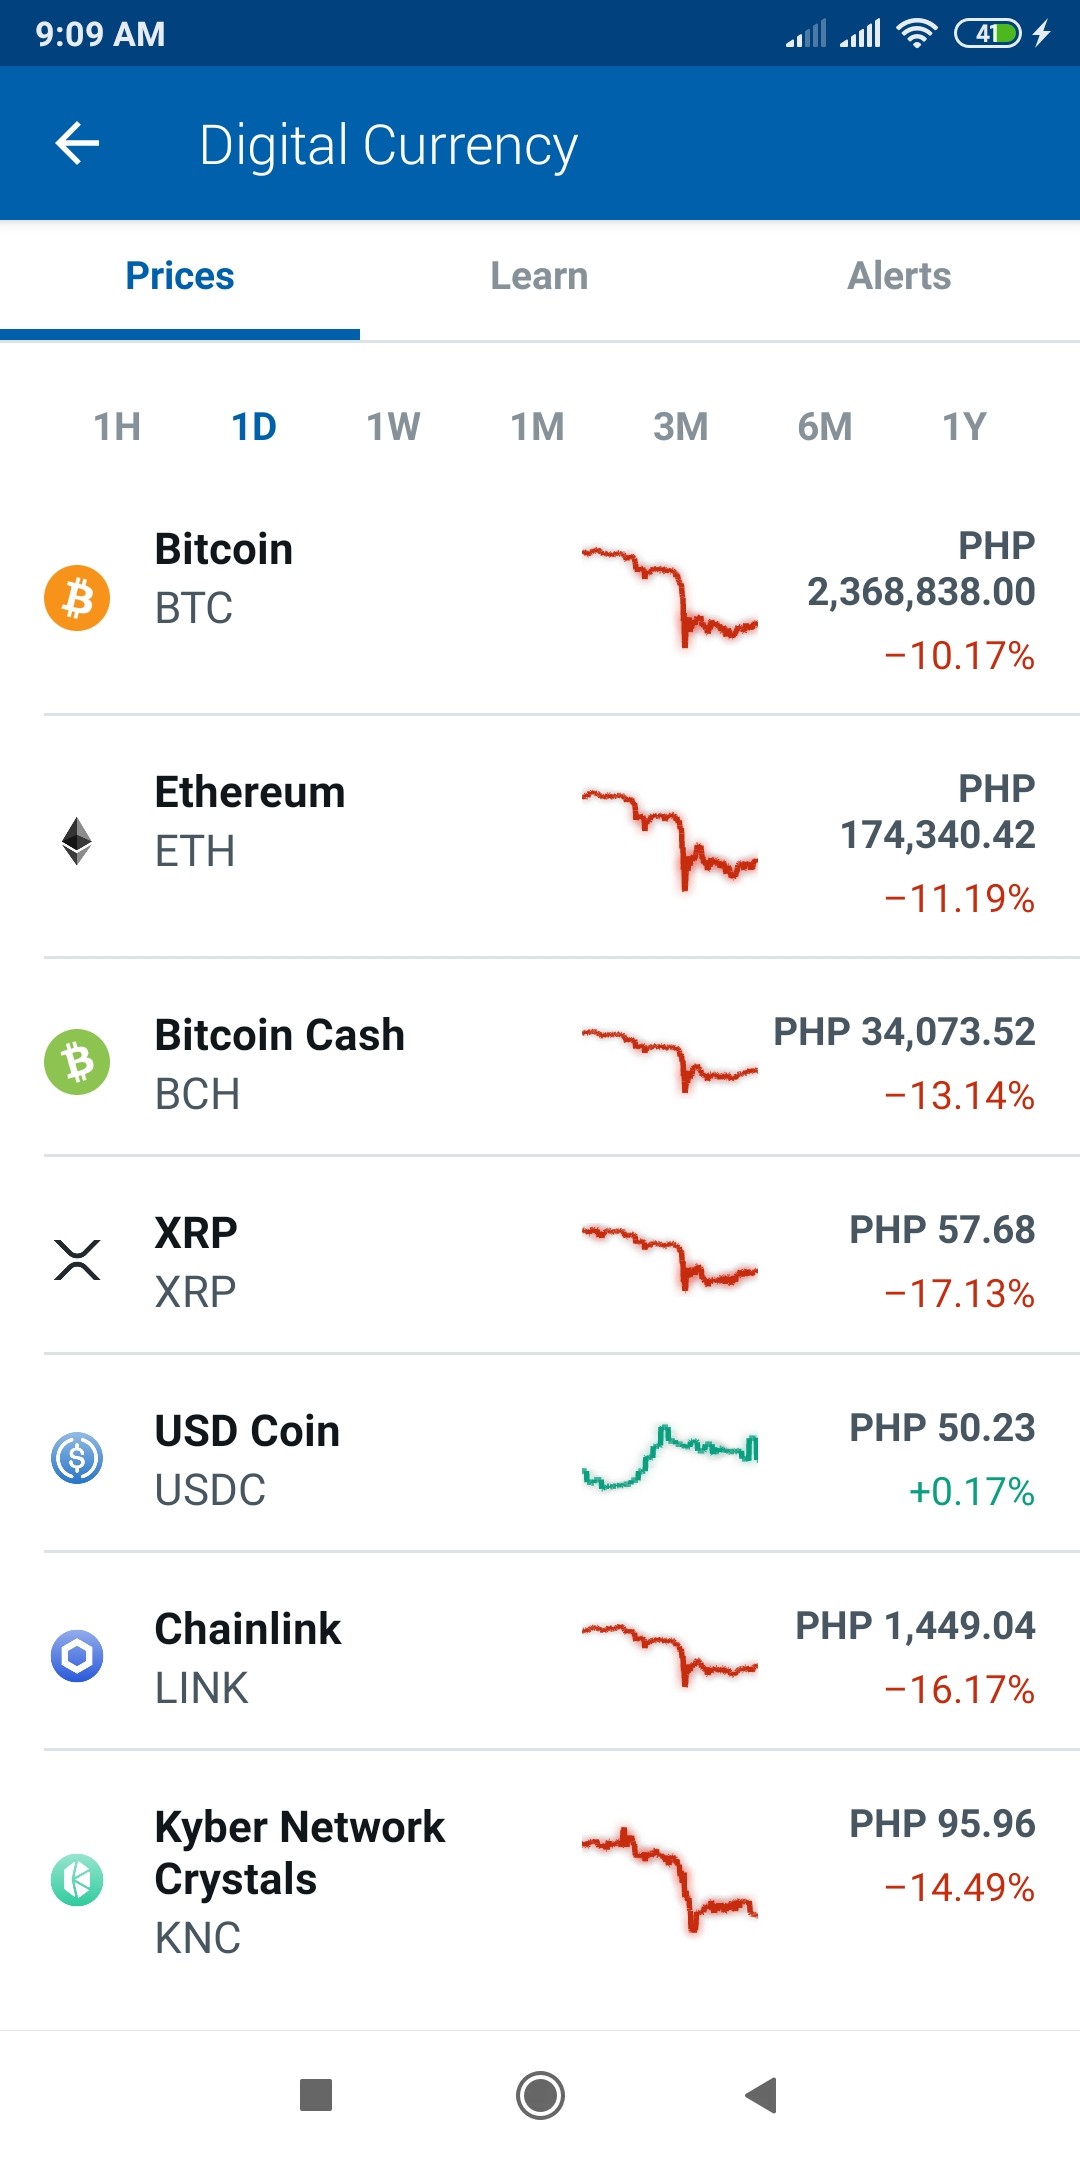Switch to 3M price range

[x=681, y=427]
